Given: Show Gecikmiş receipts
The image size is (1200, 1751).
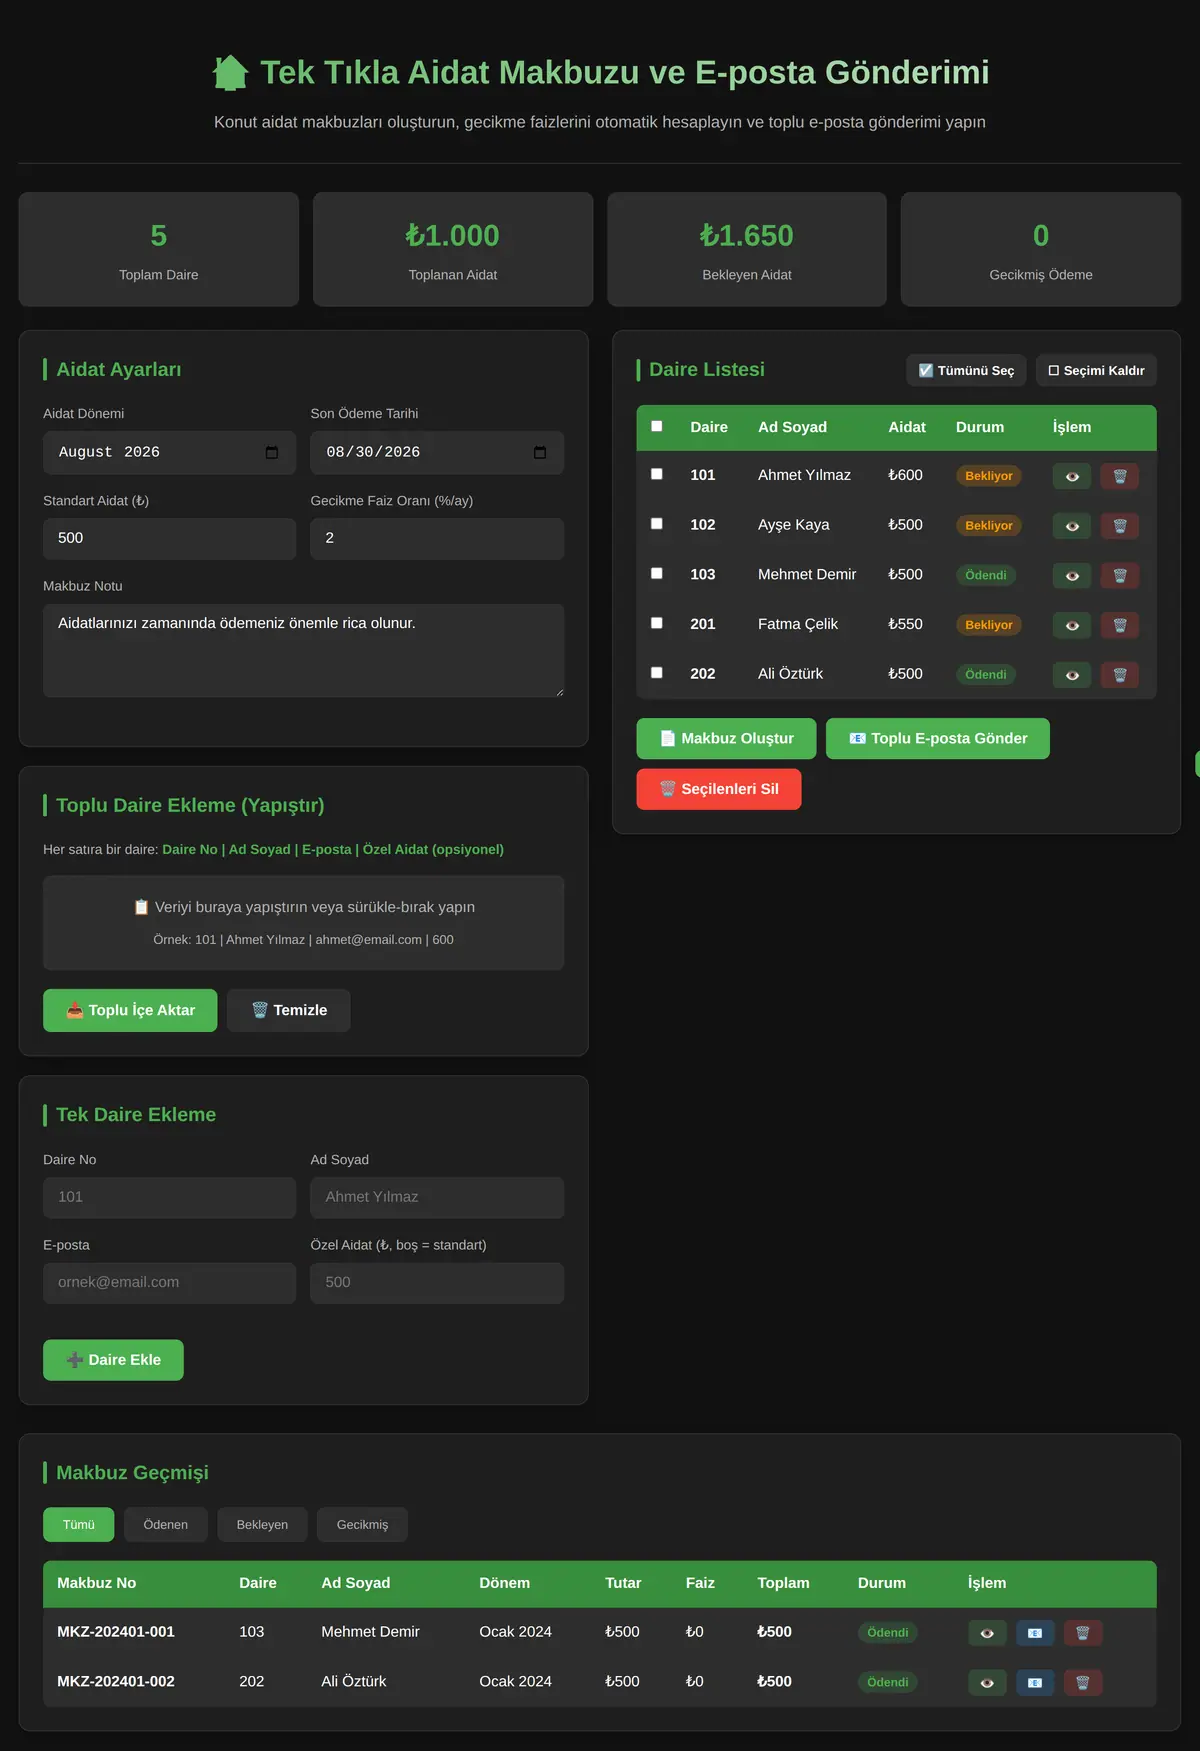Looking at the screenshot, I should [x=362, y=1525].
